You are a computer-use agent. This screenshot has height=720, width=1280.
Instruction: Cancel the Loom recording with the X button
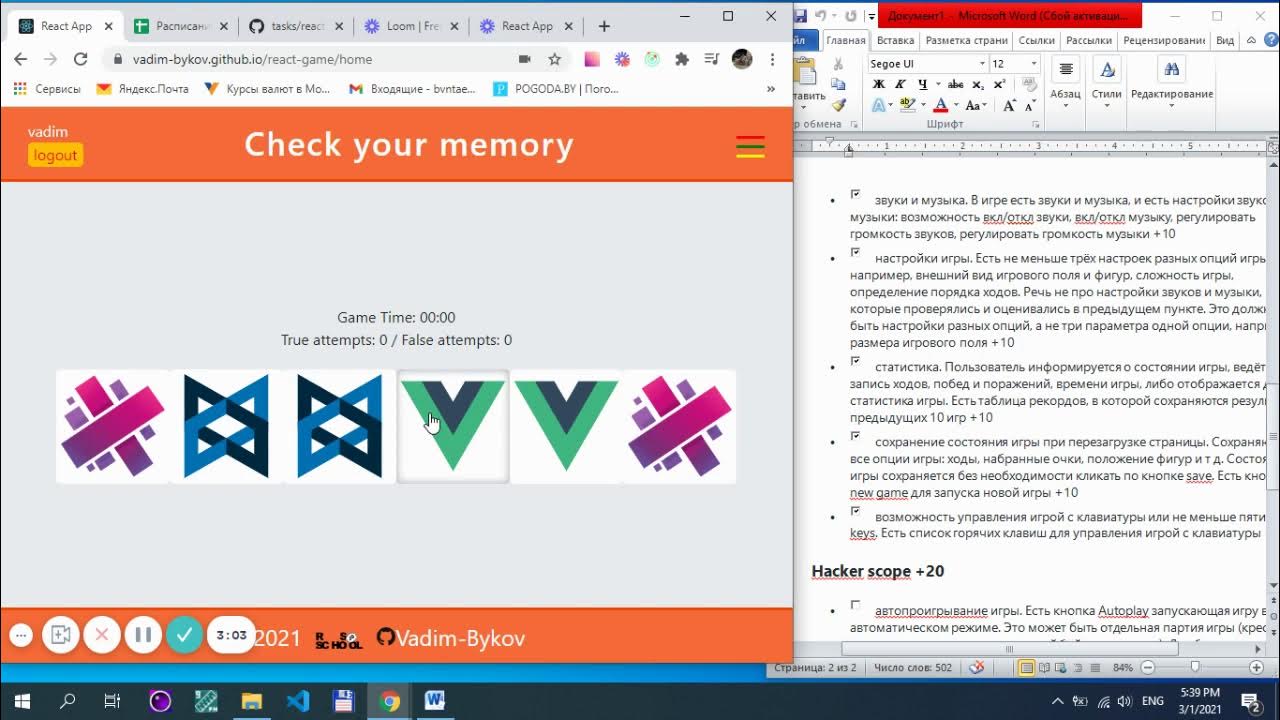[101, 635]
